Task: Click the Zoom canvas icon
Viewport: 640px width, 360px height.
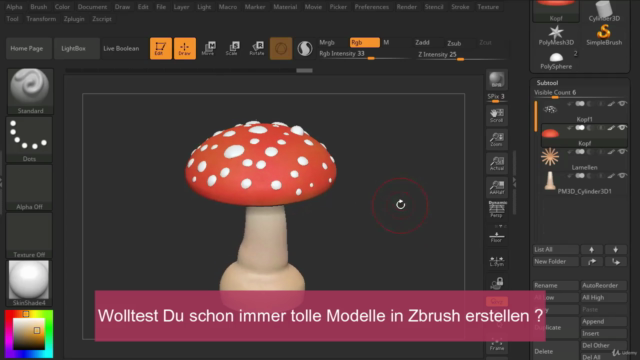Action: 497,140
